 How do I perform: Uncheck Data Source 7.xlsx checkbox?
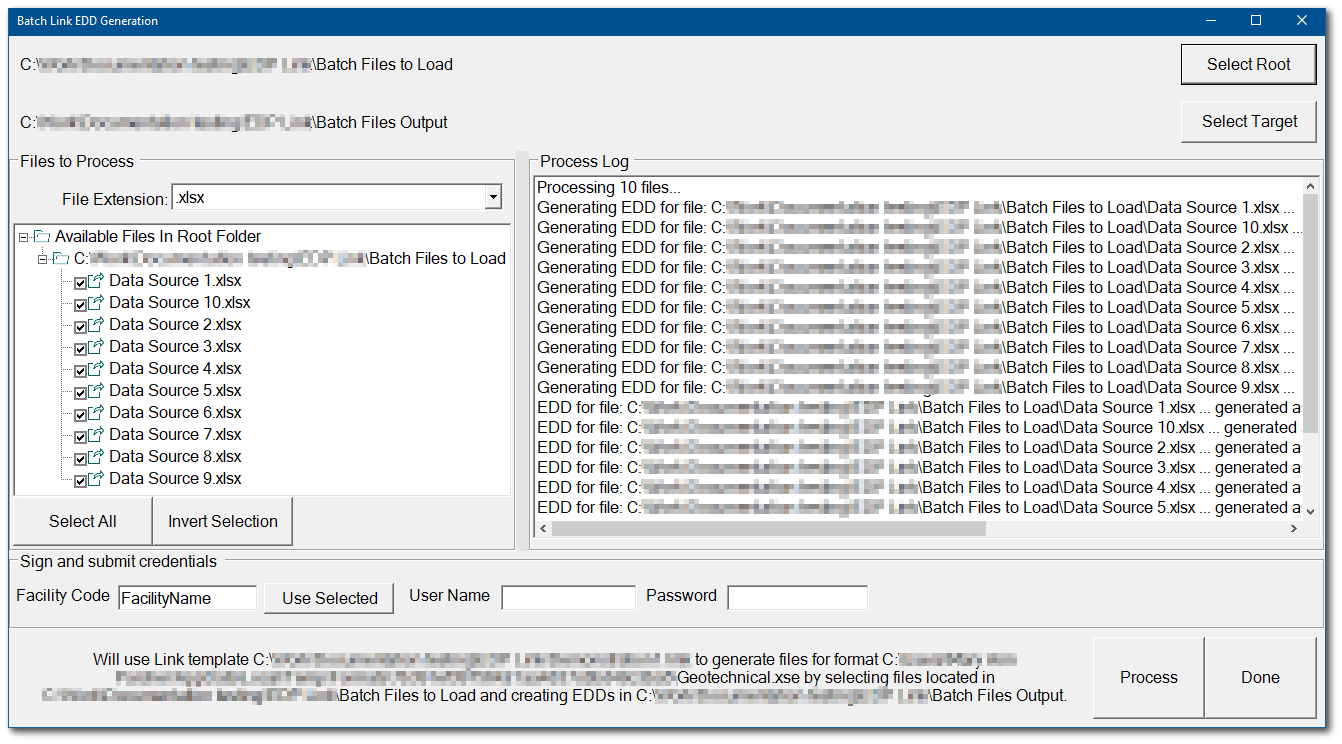pyautogui.click(x=81, y=436)
